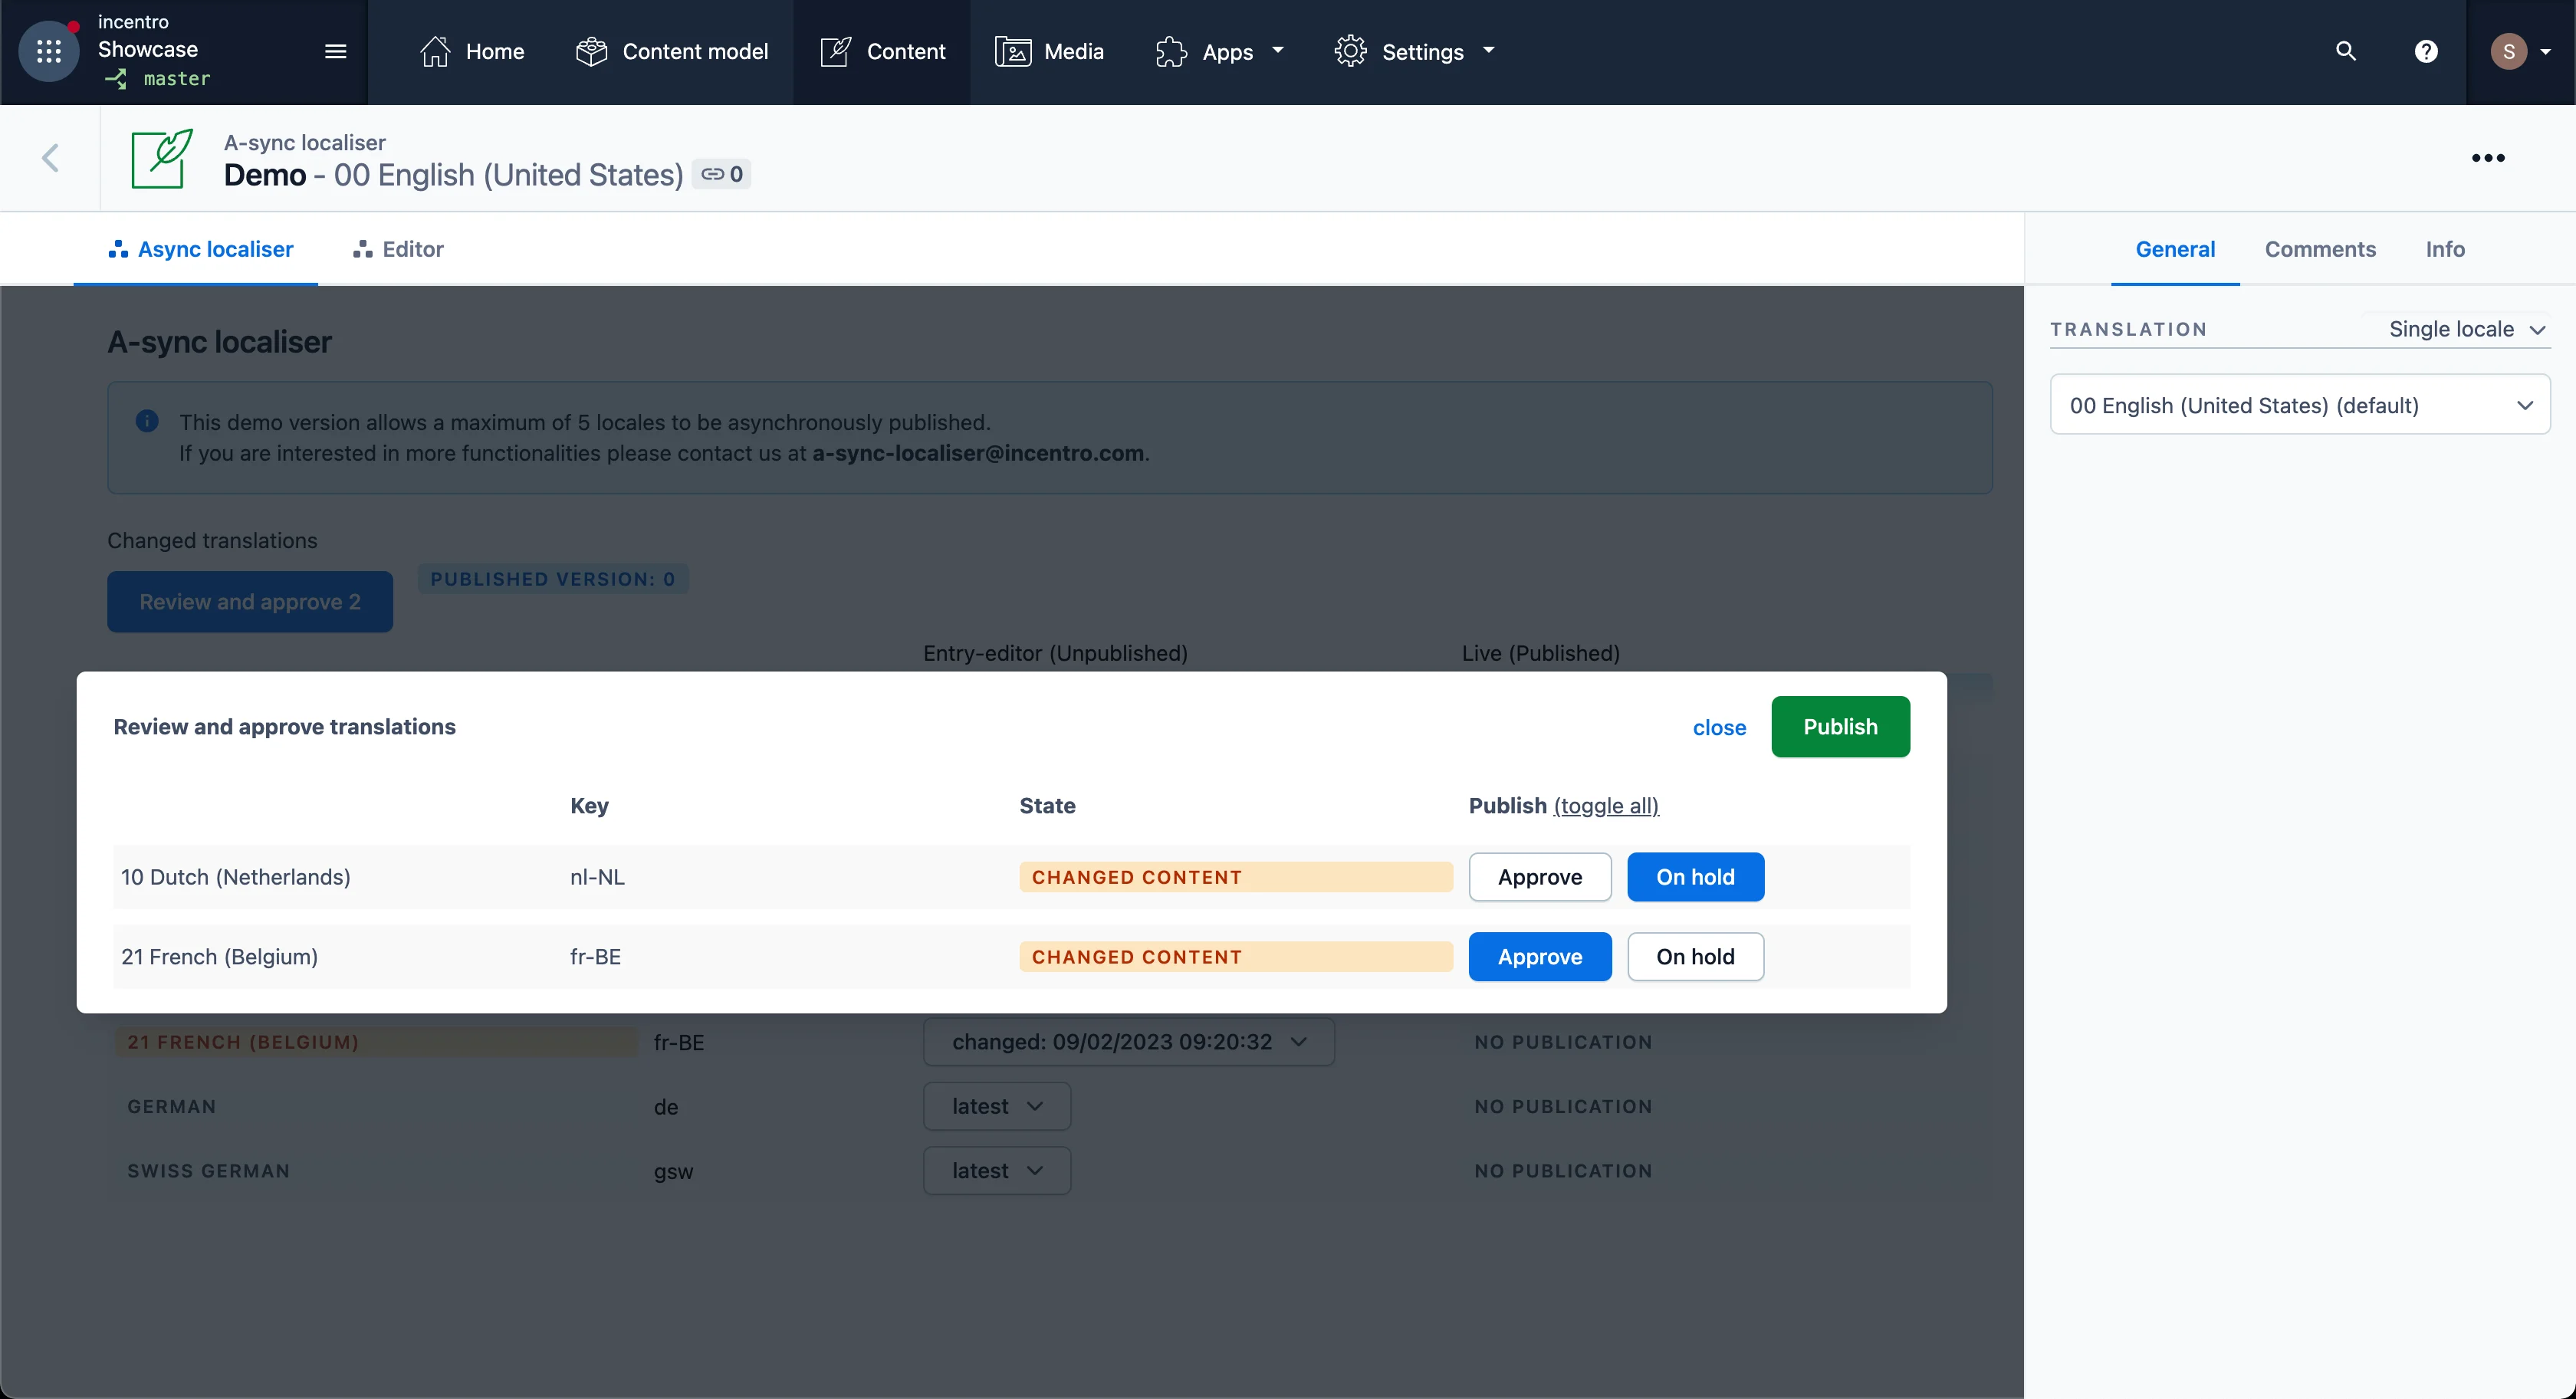Open the three-dot entry actions menu
The width and height of the screenshot is (2576, 1399).
pyautogui.click(x=2487, y=158)
